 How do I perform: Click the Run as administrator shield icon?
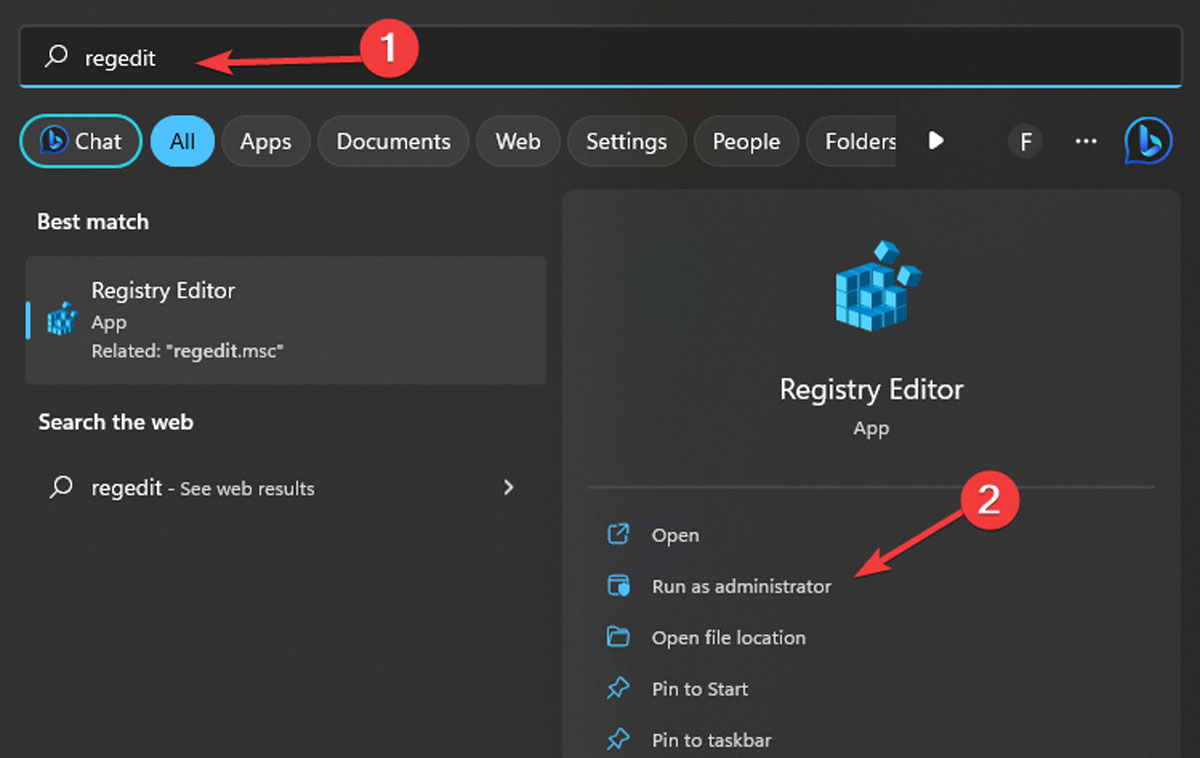coord(618,586)
